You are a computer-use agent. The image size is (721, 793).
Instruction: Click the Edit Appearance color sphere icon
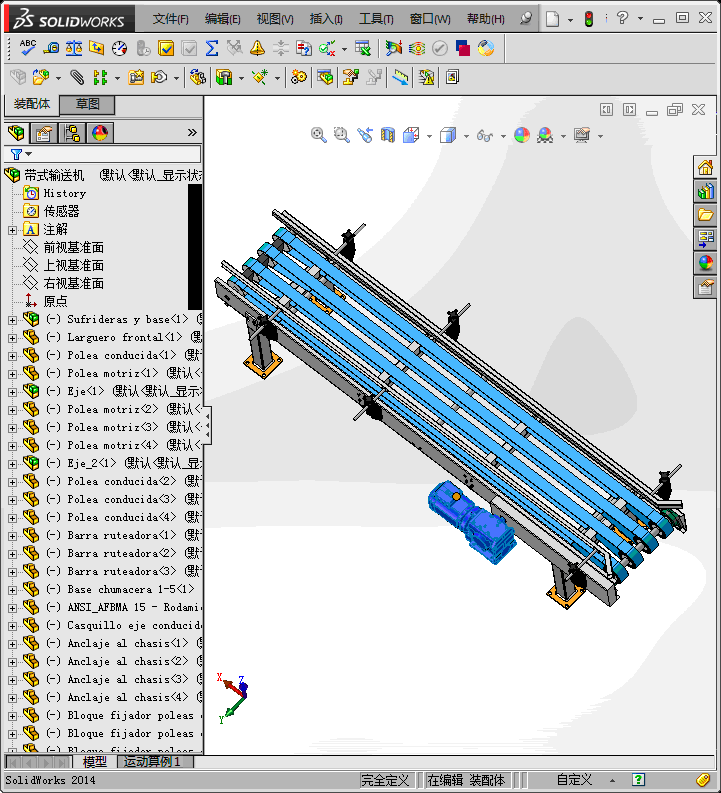tap(521, 135)
